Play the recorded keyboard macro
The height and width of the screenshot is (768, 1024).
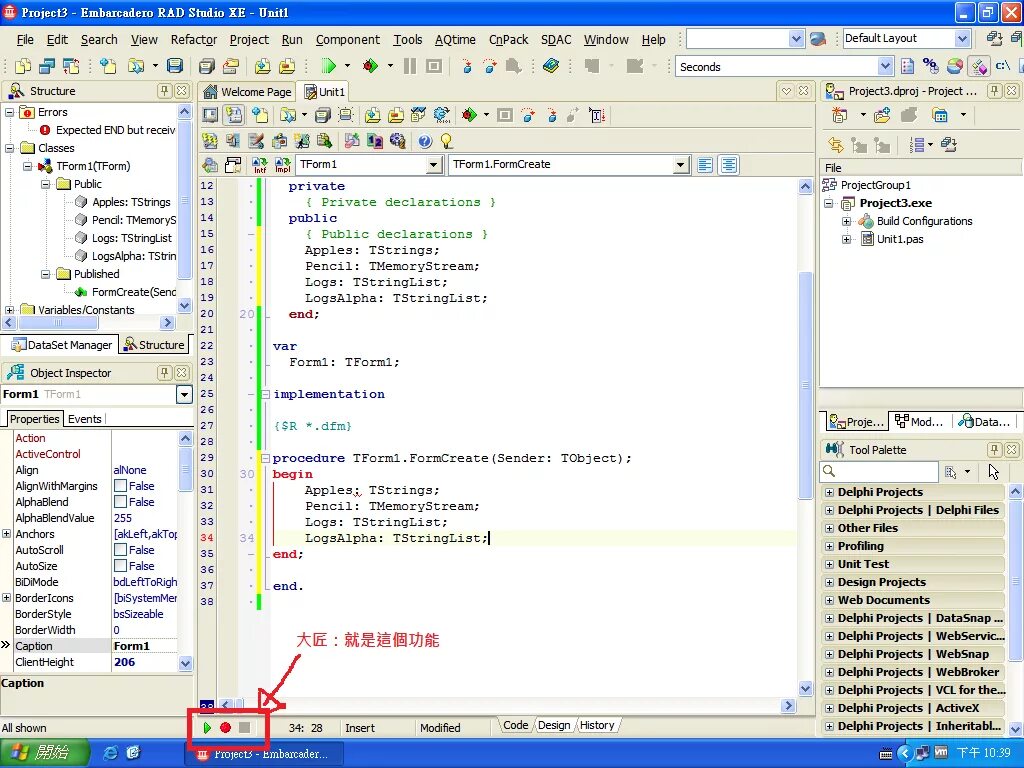(x=207, y=728)
